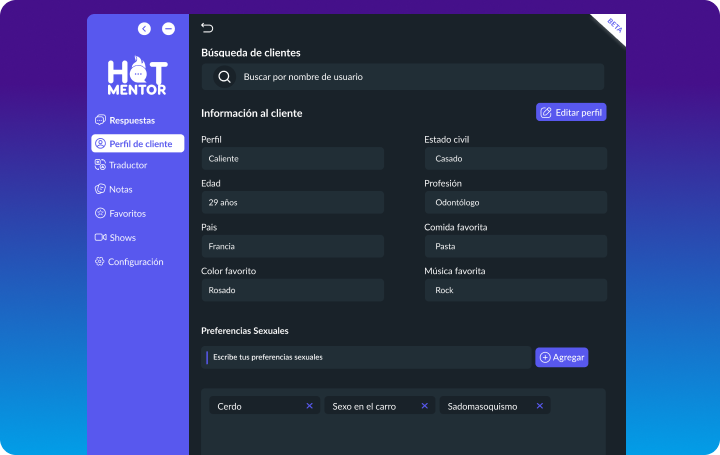The image size is (720, 455).
Task: Click the Profesión field showing Odontólogo
Action: coord(515,202)
